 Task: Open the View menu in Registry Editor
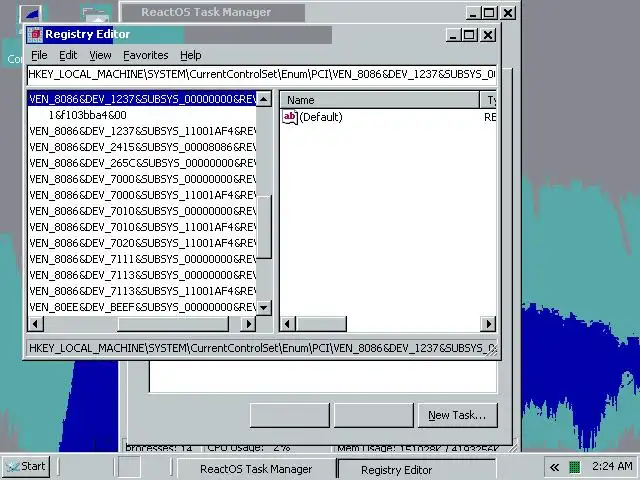100,55
